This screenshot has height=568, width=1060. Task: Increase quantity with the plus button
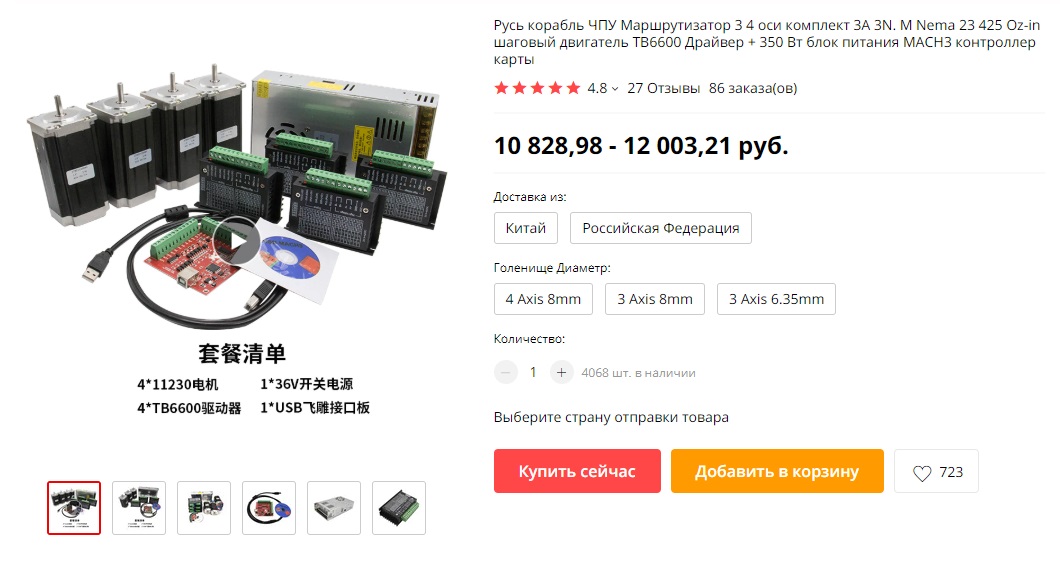[x=561, y=373]
